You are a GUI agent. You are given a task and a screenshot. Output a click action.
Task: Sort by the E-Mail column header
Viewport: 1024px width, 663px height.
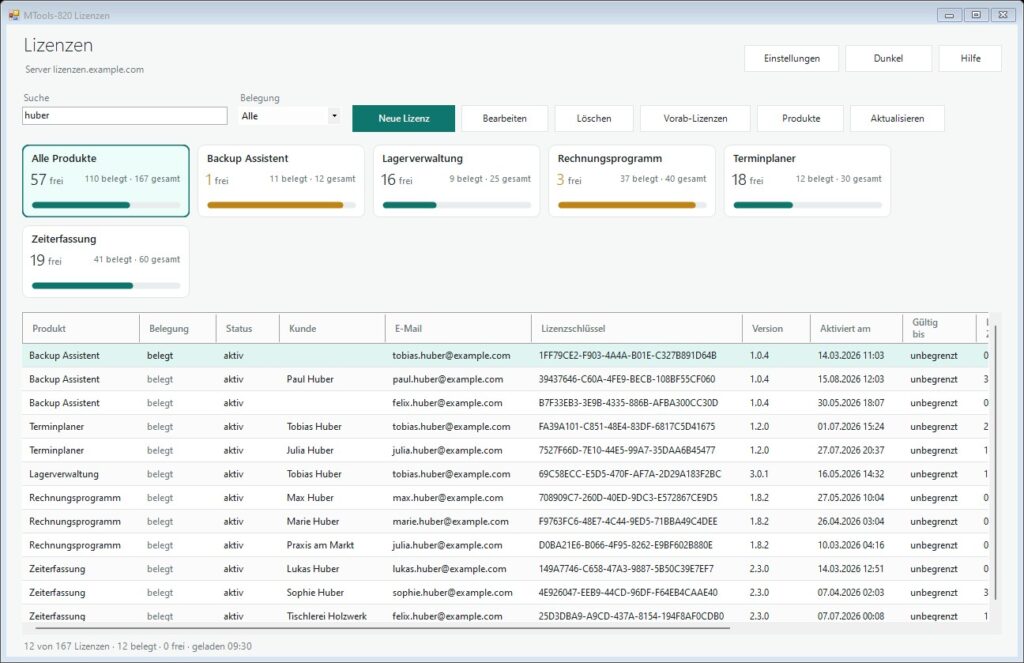458,329
